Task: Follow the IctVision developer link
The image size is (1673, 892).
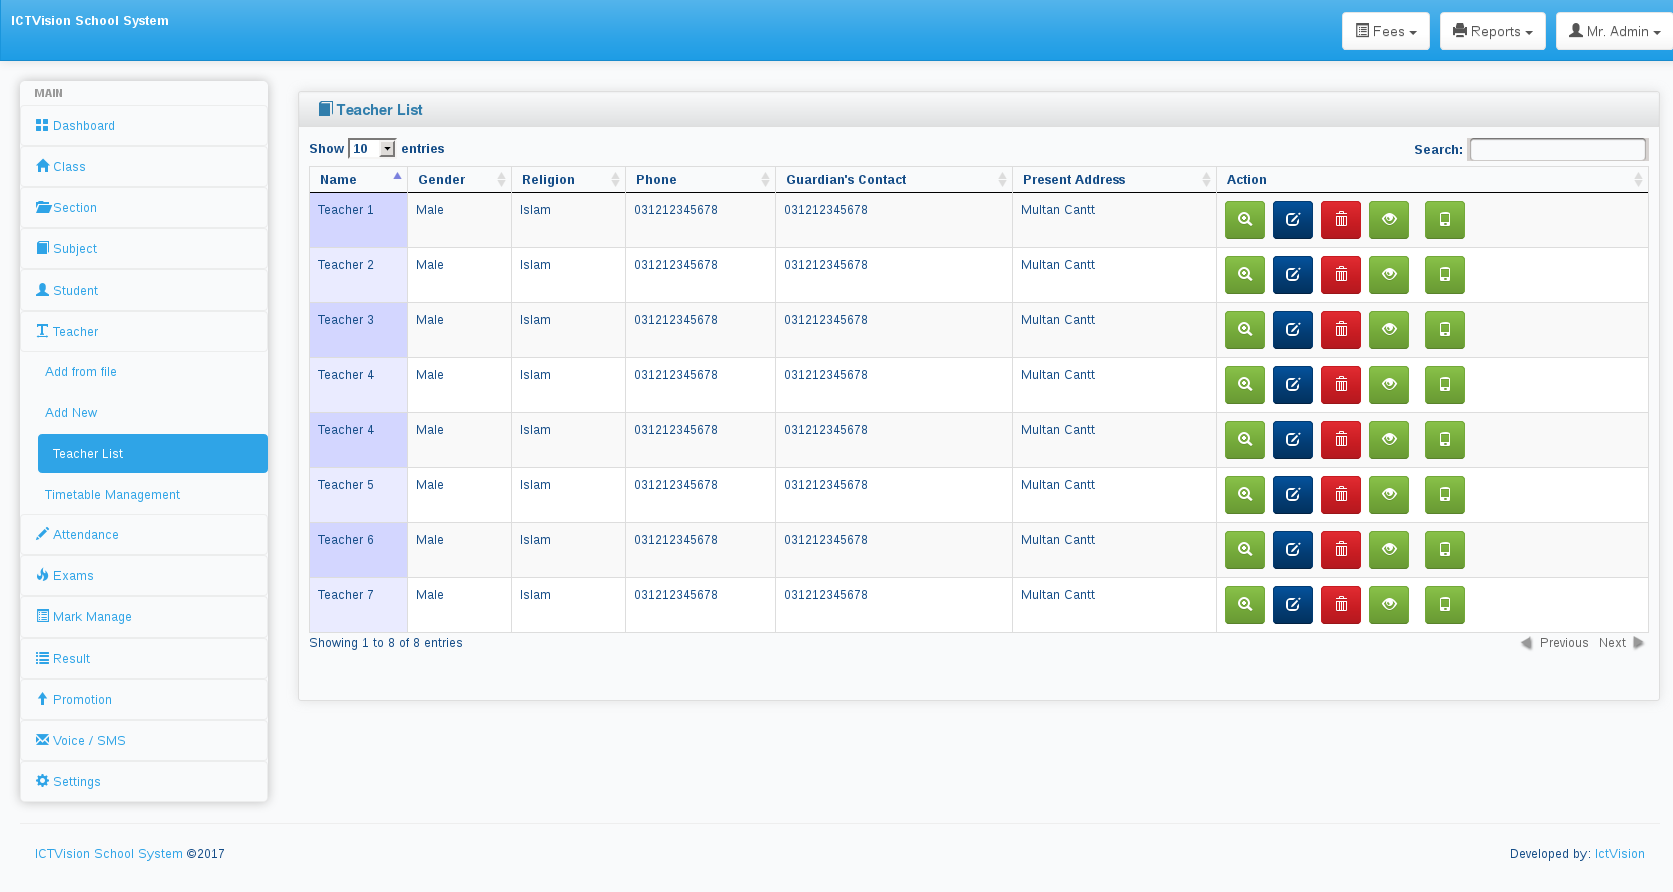Action: pos(1619,854)
